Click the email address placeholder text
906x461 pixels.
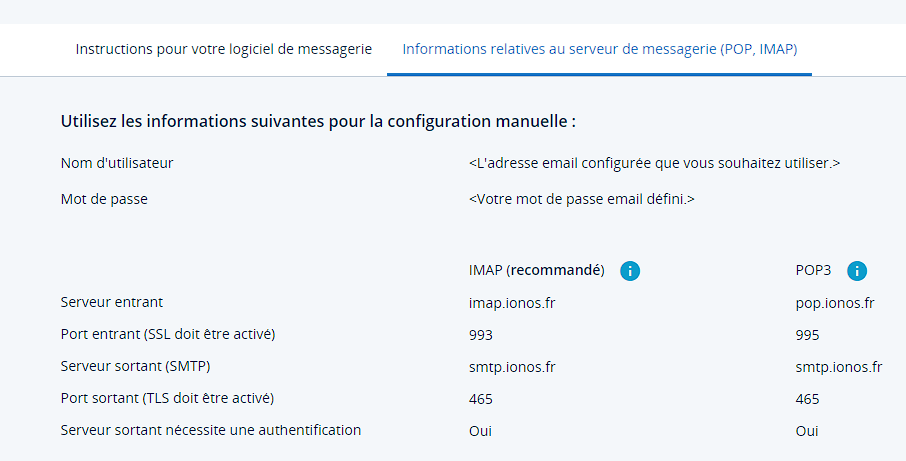pos(654,163)
